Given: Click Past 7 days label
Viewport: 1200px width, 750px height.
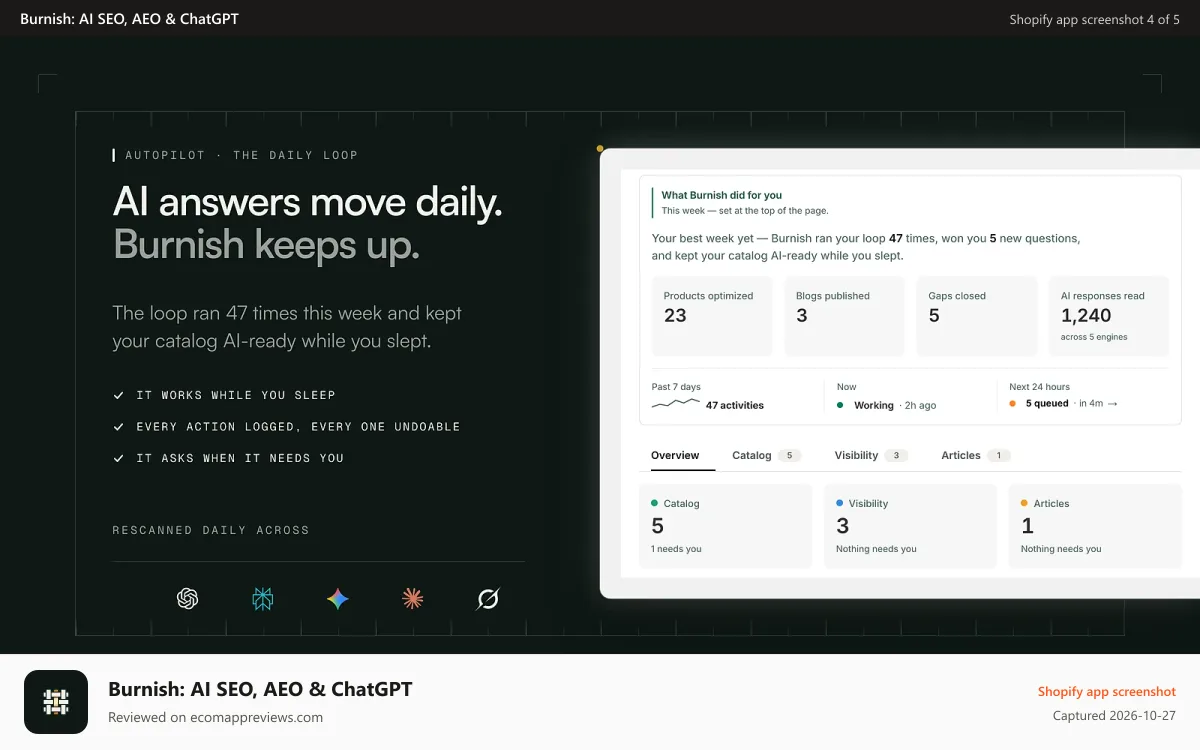Looking at the screenshot, I should pyautogui.click(x=676, y=387).
